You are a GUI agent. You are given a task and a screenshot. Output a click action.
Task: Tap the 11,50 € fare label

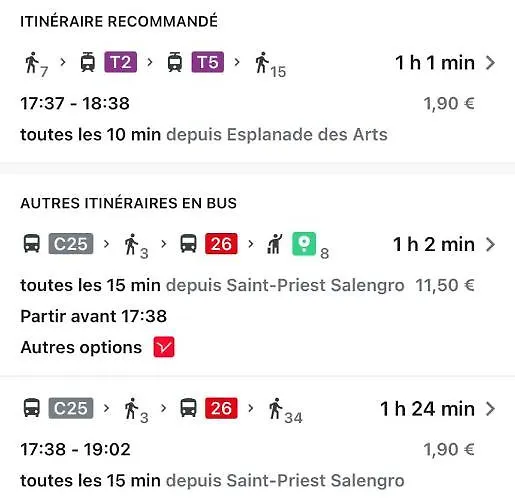point(445,285)
